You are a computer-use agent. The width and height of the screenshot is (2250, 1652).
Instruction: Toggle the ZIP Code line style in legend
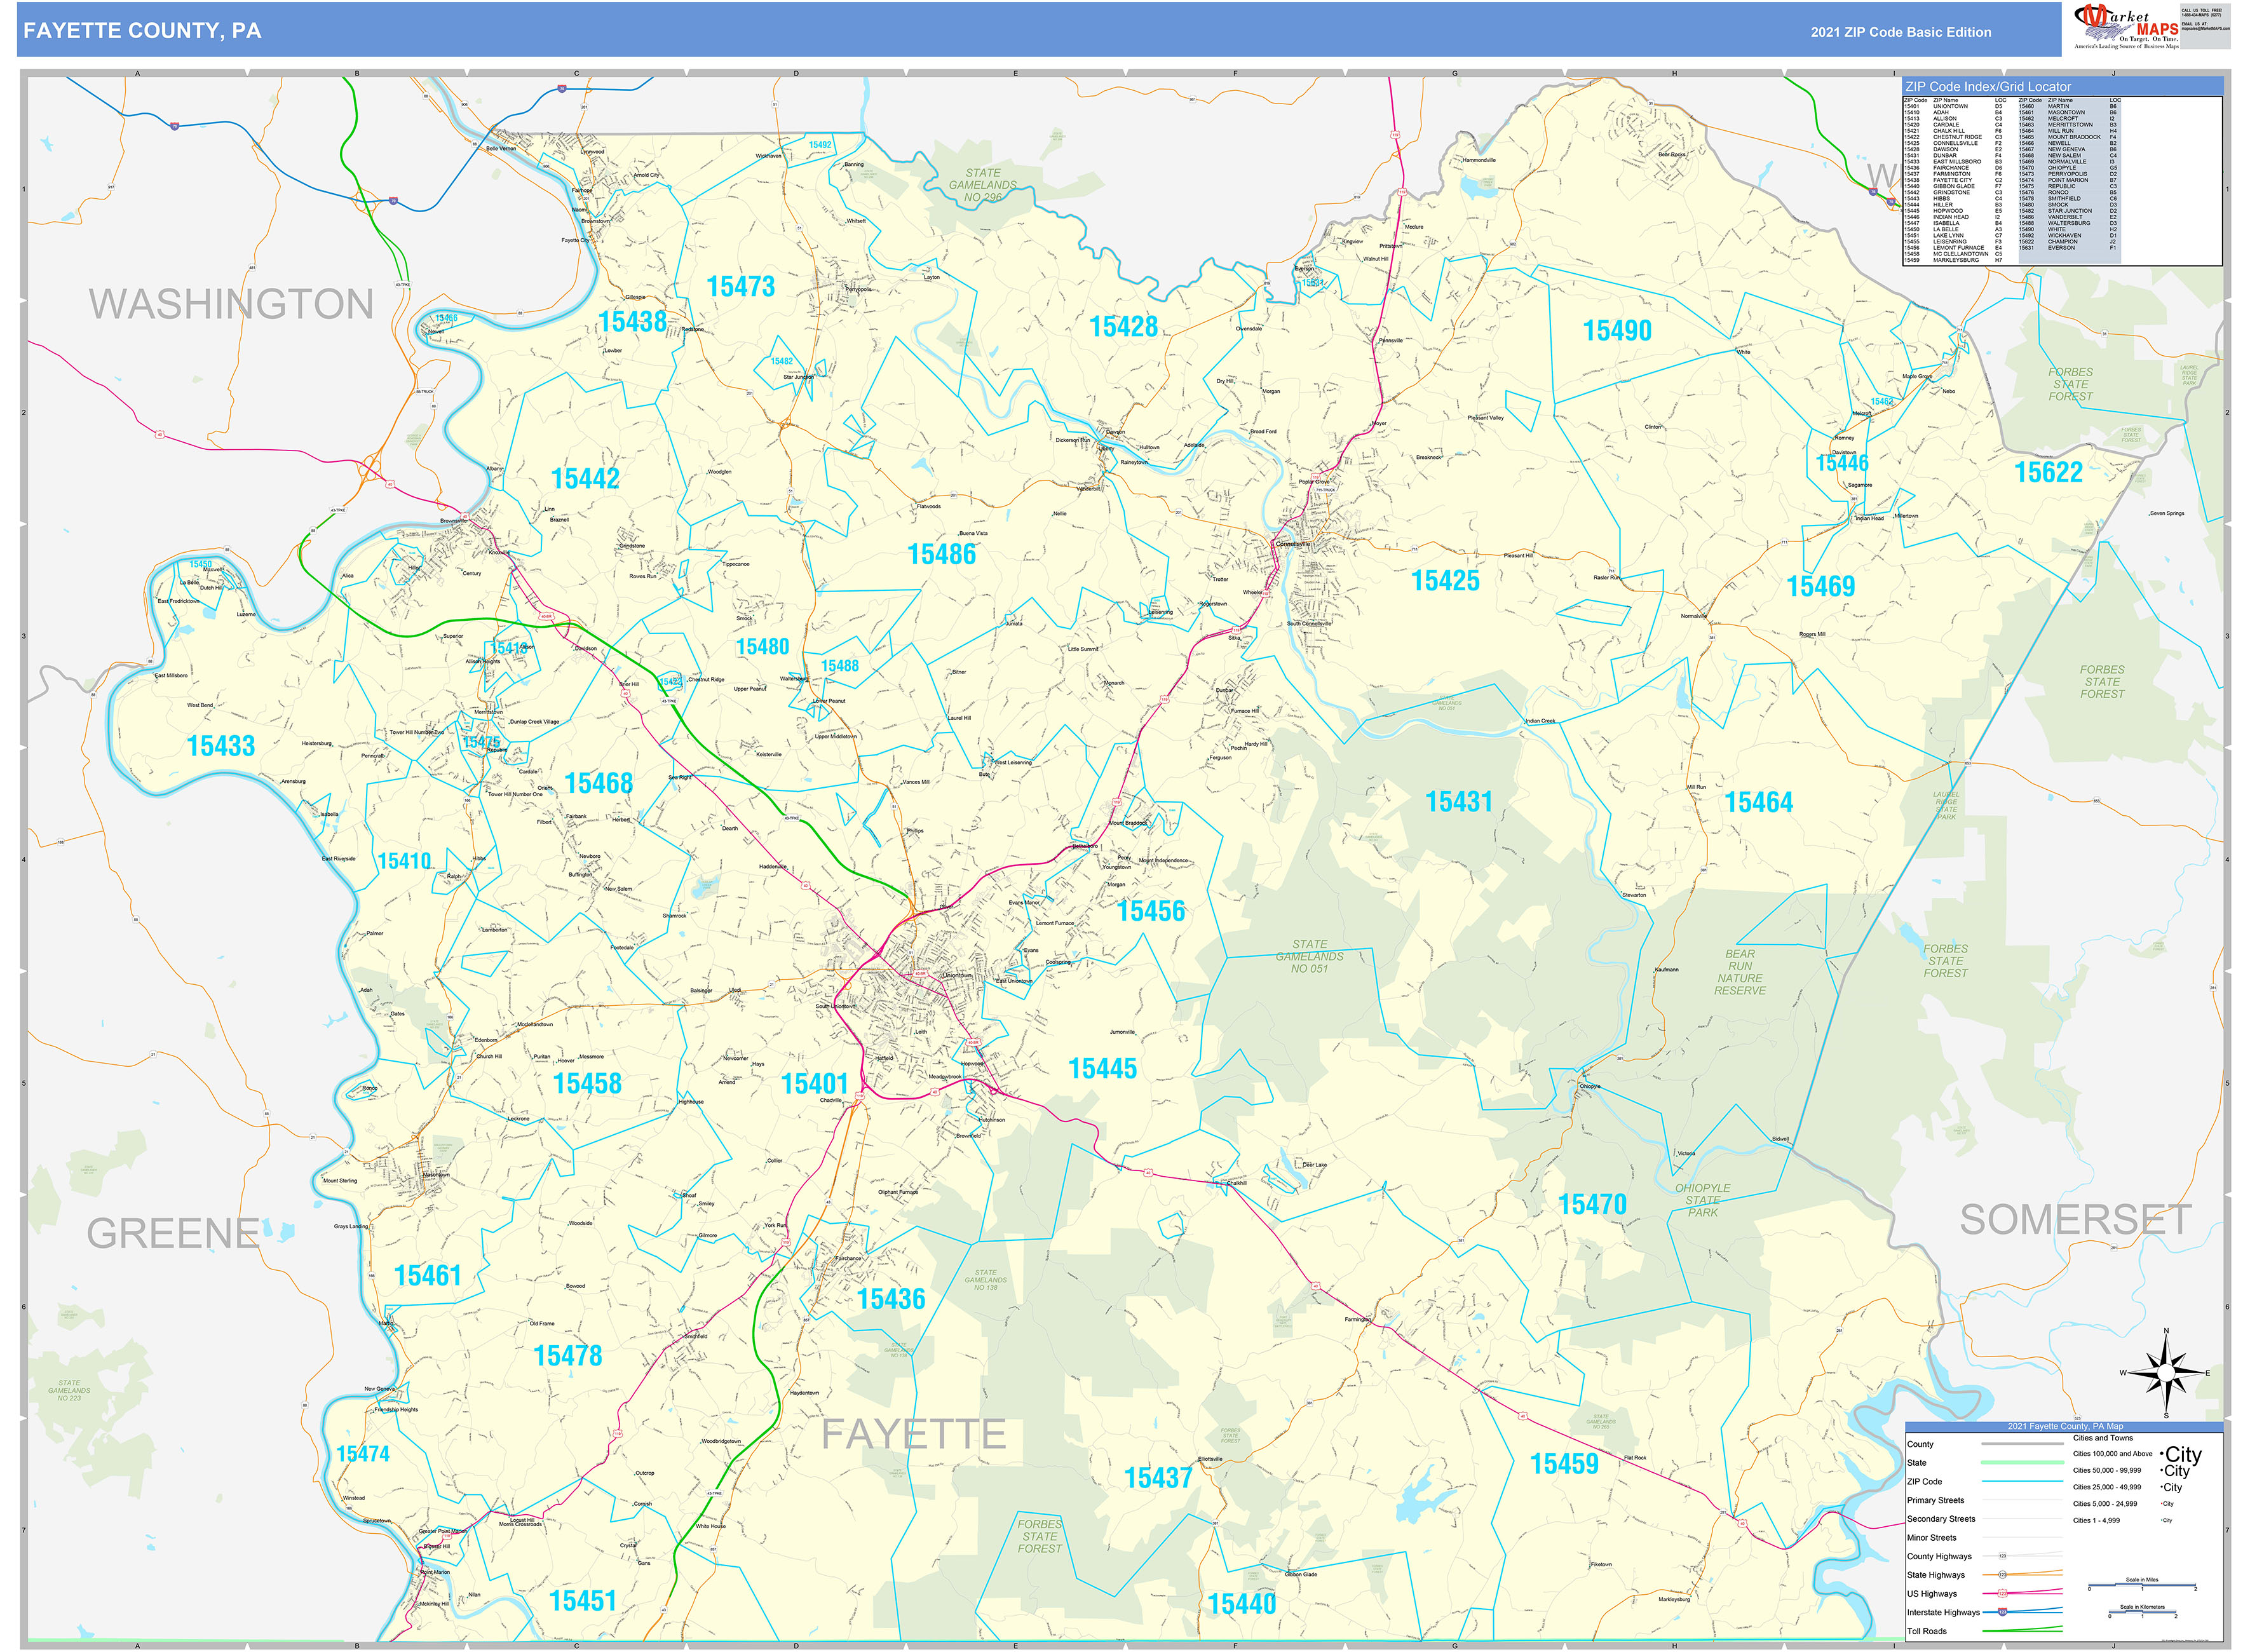(2023, 1482)
